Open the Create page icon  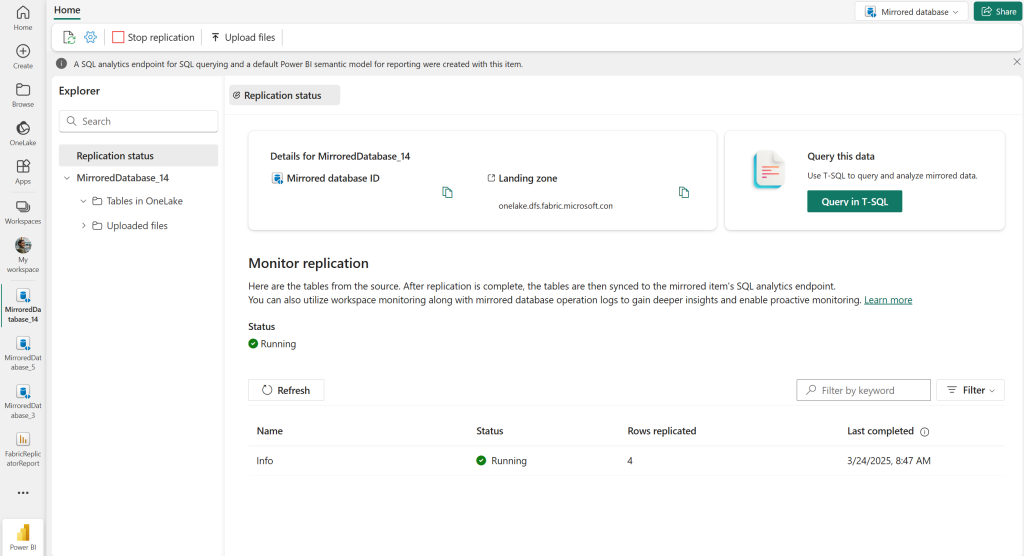23,56
